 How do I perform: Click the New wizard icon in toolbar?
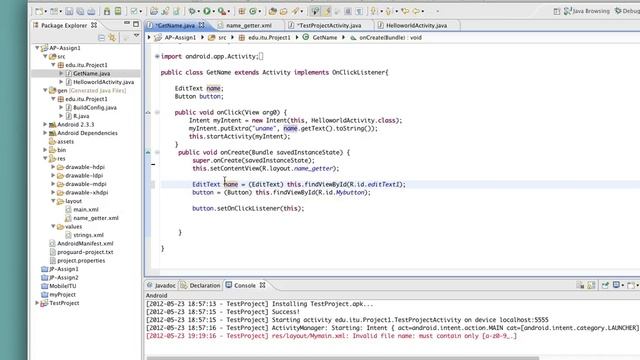coord(39,11)
